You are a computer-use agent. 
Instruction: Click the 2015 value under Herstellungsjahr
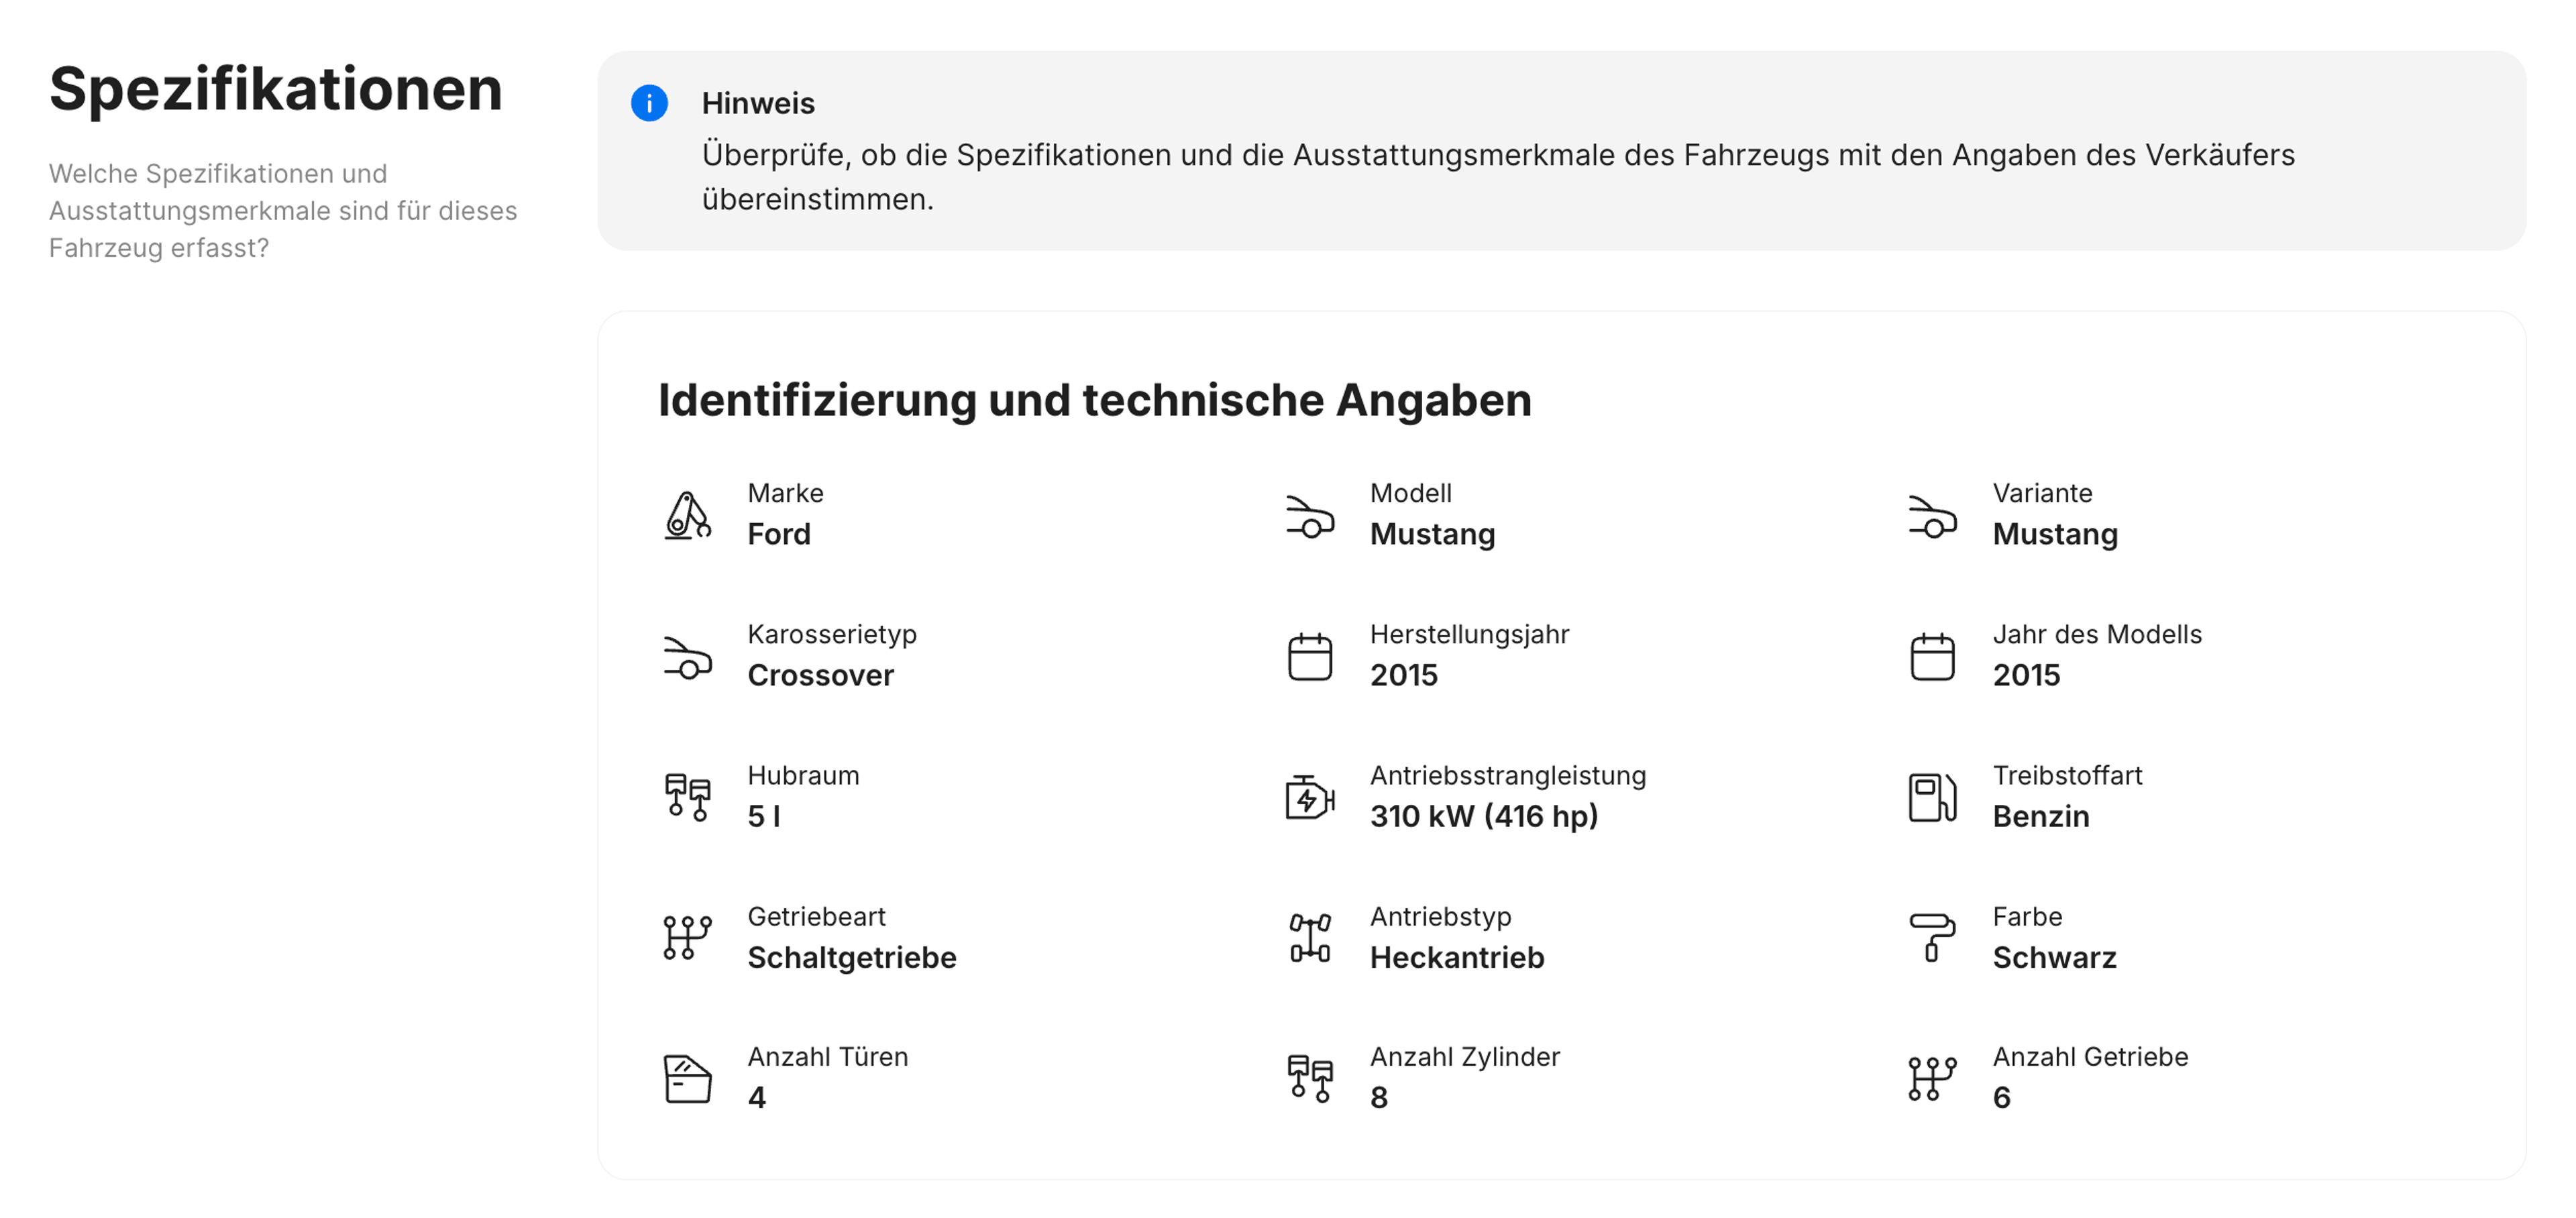coord(1403,675)
